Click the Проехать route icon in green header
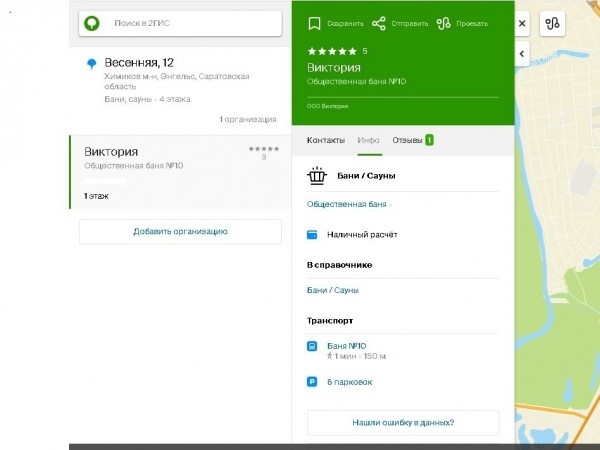The image size is (600, 450). [443, 24]
